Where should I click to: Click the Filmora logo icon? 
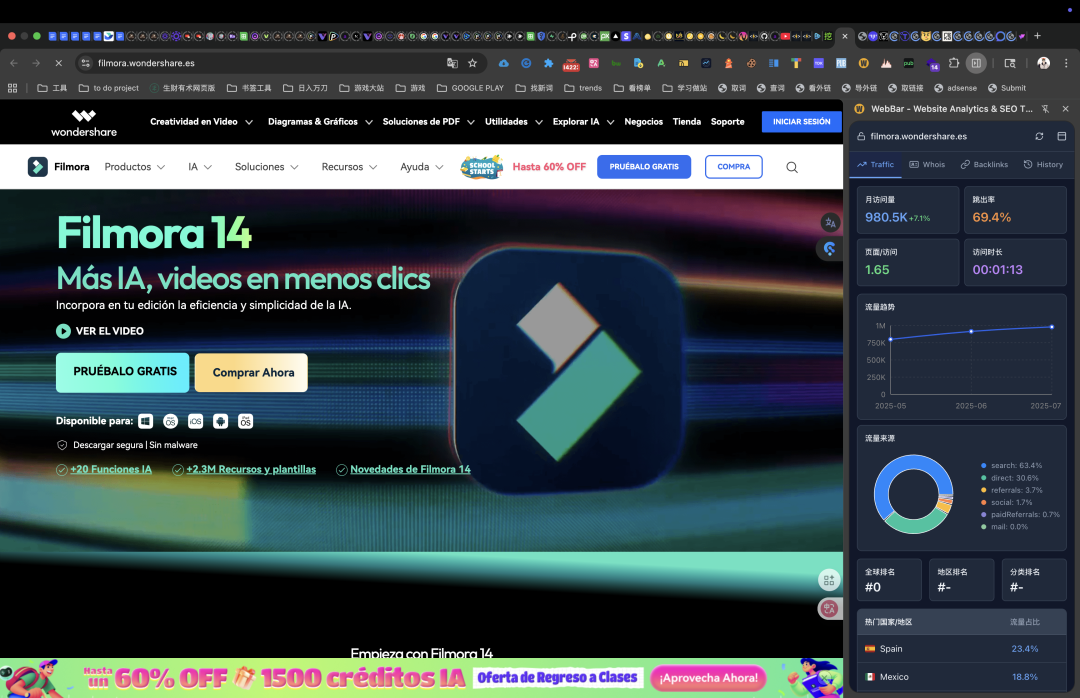click(x=38, y=167)
